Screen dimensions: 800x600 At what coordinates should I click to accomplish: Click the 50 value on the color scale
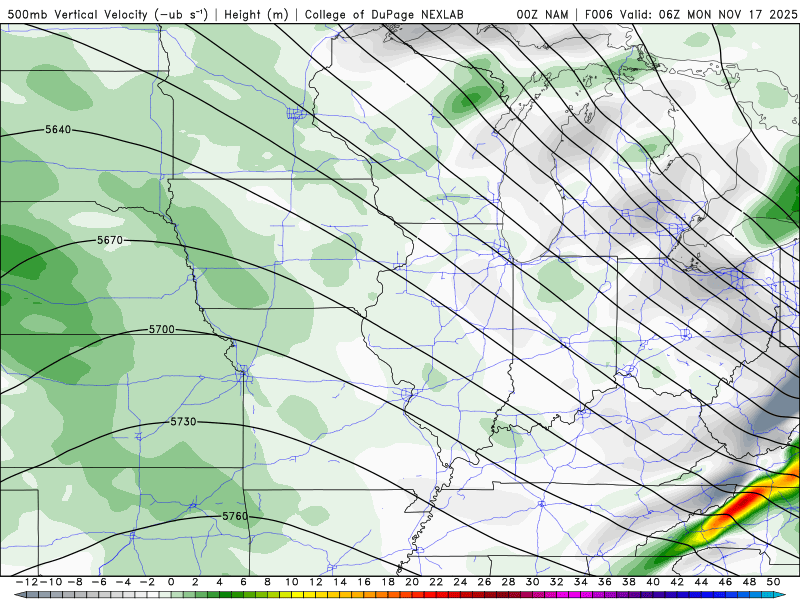click(773, 582)
